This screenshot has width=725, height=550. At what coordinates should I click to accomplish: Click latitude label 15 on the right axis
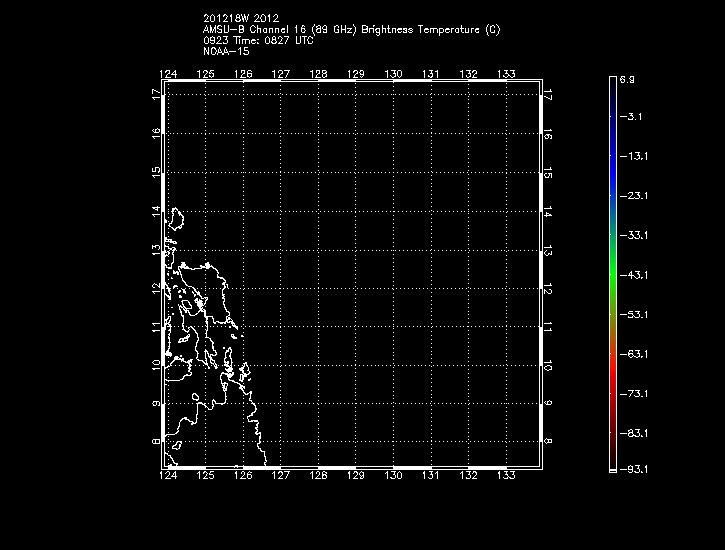(549, 172)
